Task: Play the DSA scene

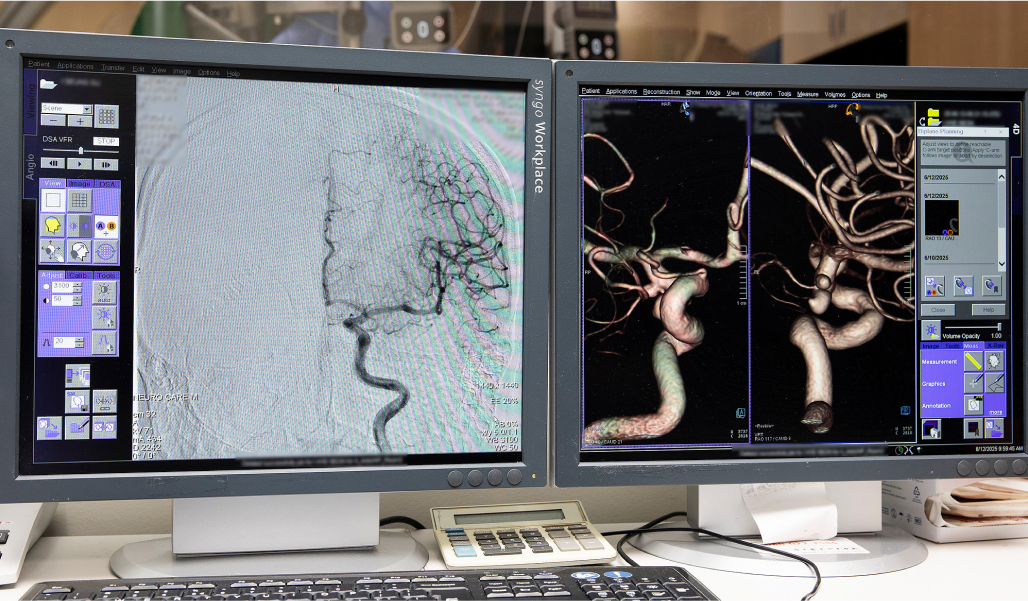Action: point(79,163)
